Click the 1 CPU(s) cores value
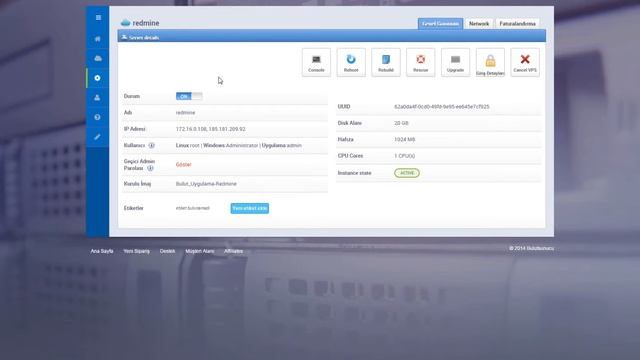The height and width of the screenshot is (360, 640). pyautogui.click(x=404, y=156)
